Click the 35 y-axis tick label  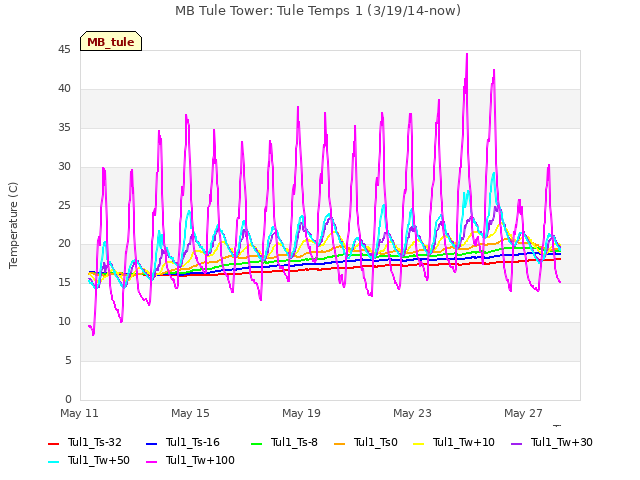click(64, 128)
